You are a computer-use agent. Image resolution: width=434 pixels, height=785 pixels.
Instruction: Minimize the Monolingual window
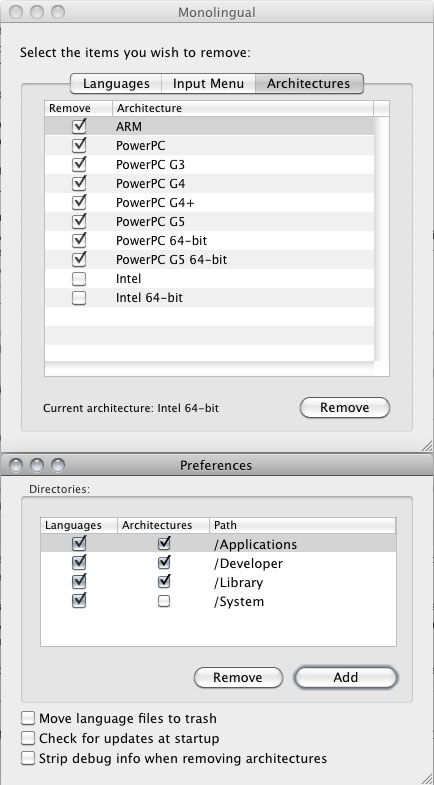pos(37,12)
